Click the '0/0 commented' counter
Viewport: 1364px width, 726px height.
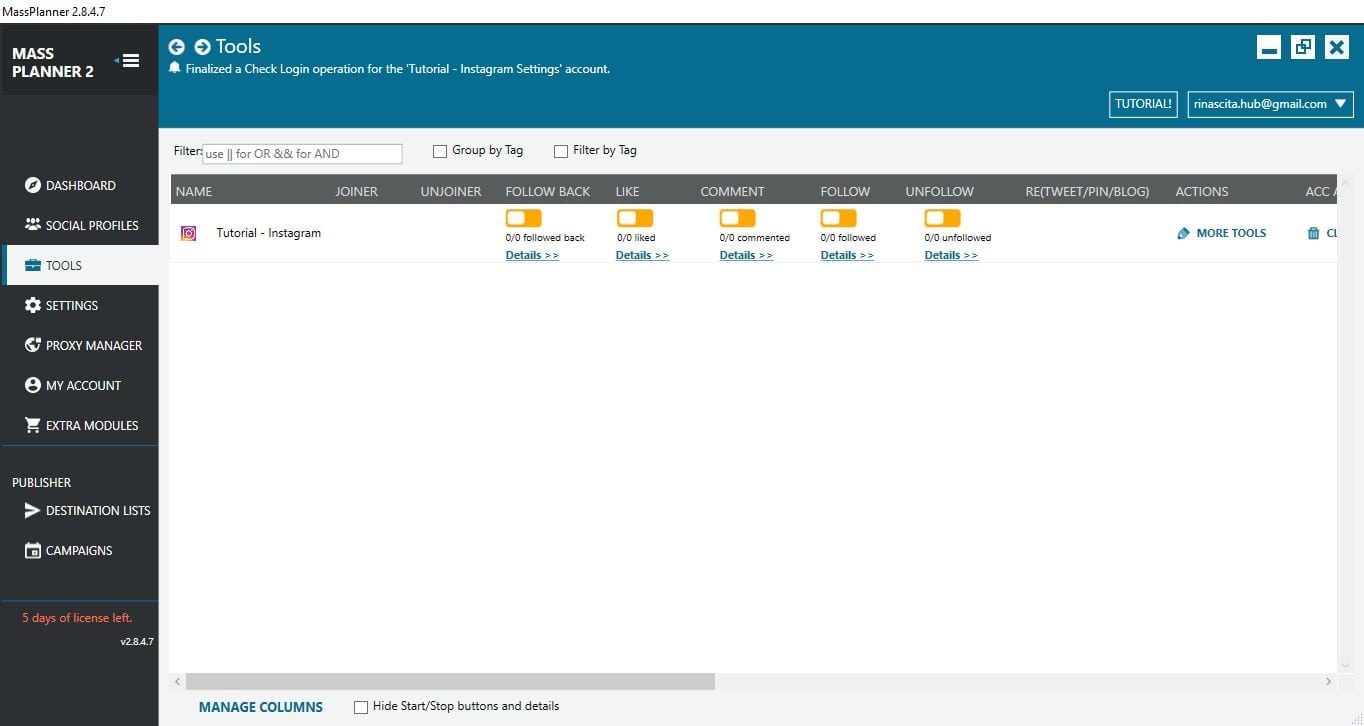pos(755,238)
